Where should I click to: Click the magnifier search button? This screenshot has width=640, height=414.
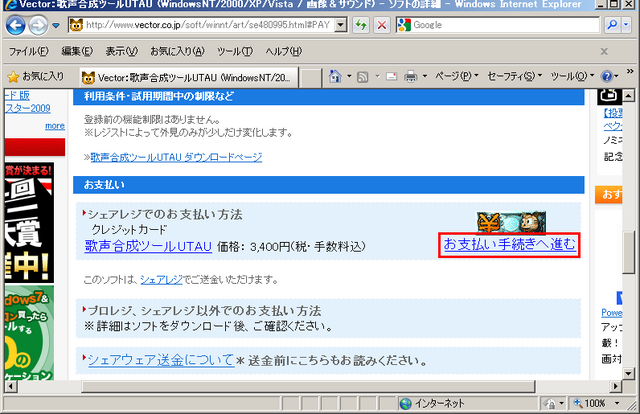click(612, 25)
